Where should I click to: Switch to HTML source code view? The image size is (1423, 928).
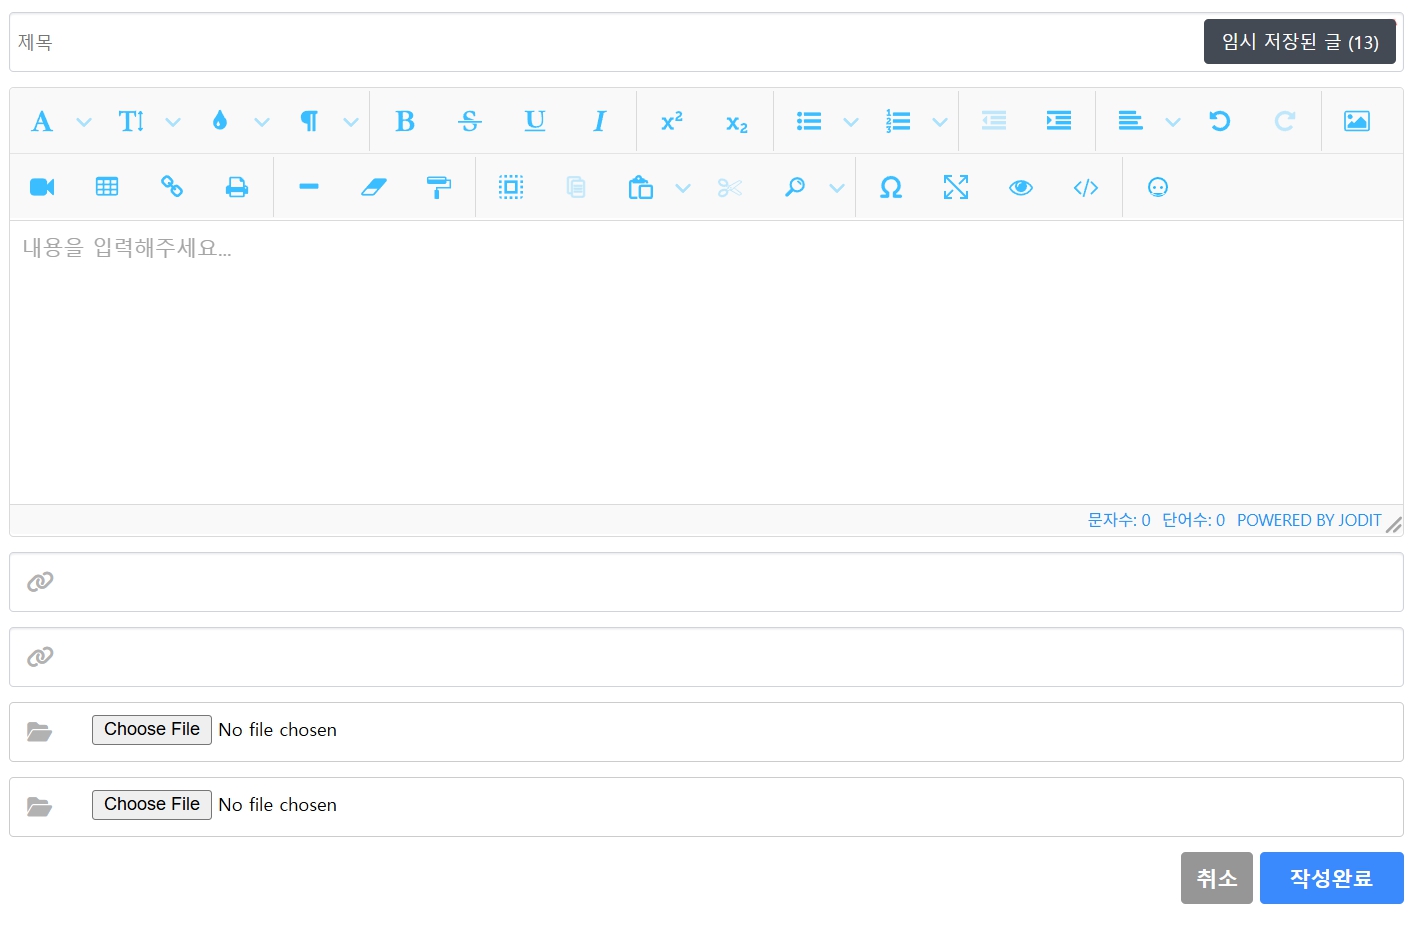click(1085, 187)
